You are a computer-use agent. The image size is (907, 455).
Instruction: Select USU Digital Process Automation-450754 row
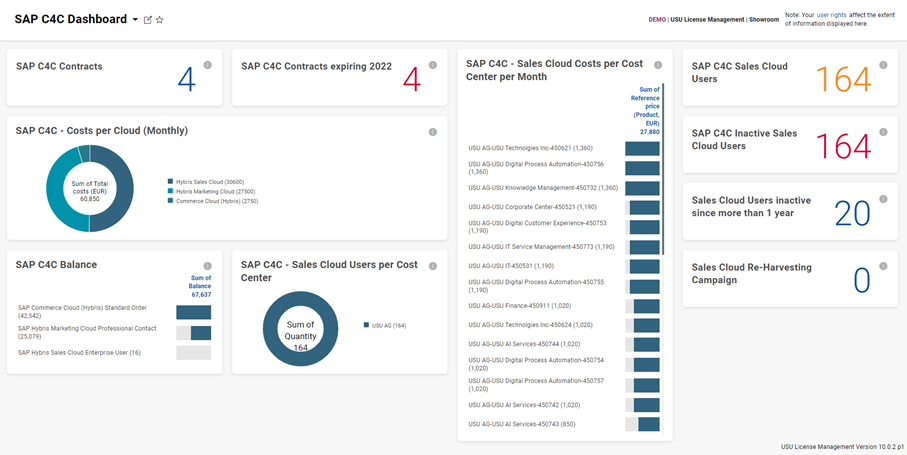pos(564,364)
